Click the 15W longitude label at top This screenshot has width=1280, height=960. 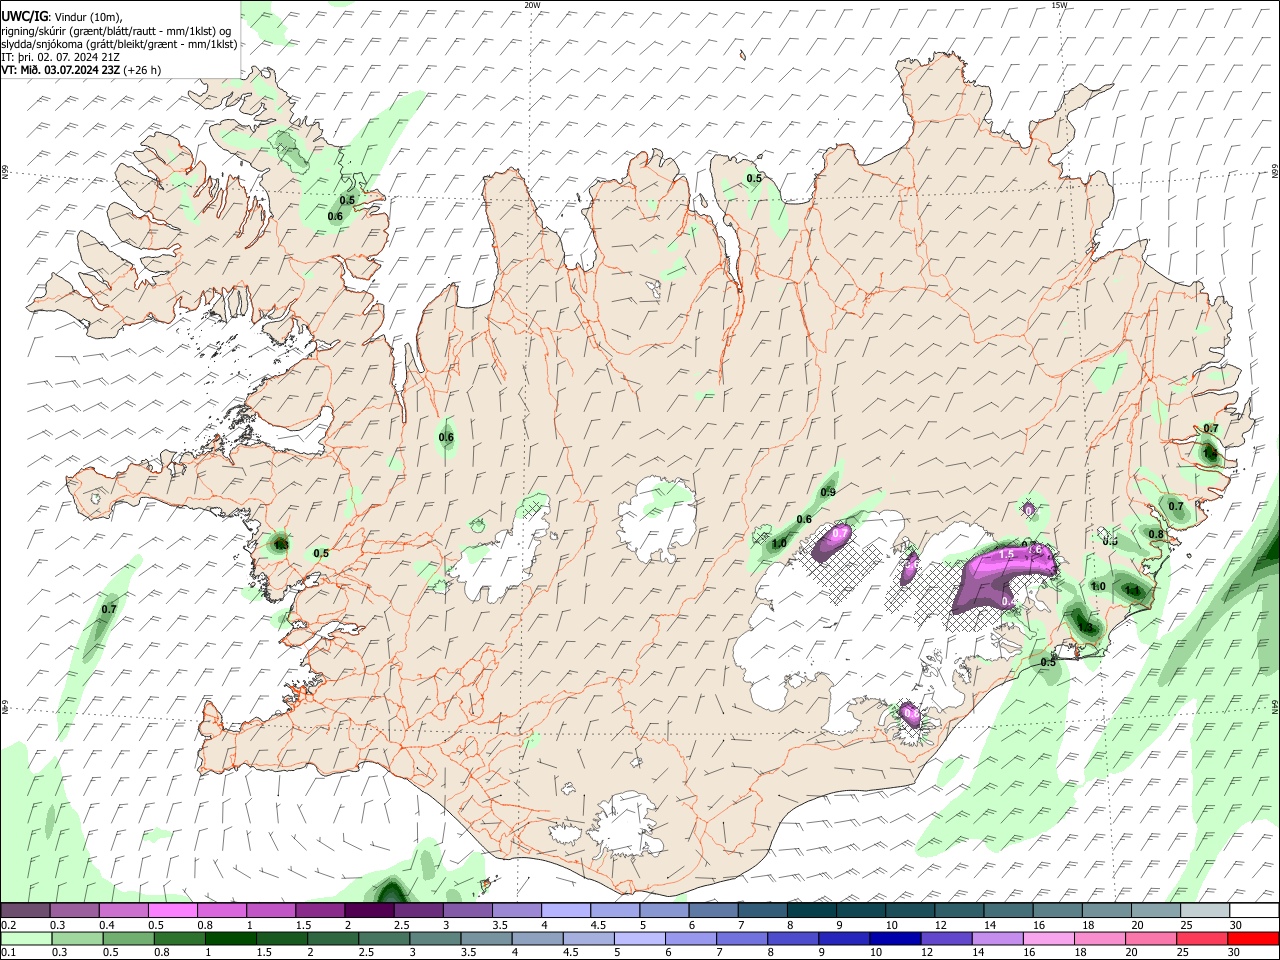pos(1059,5)
